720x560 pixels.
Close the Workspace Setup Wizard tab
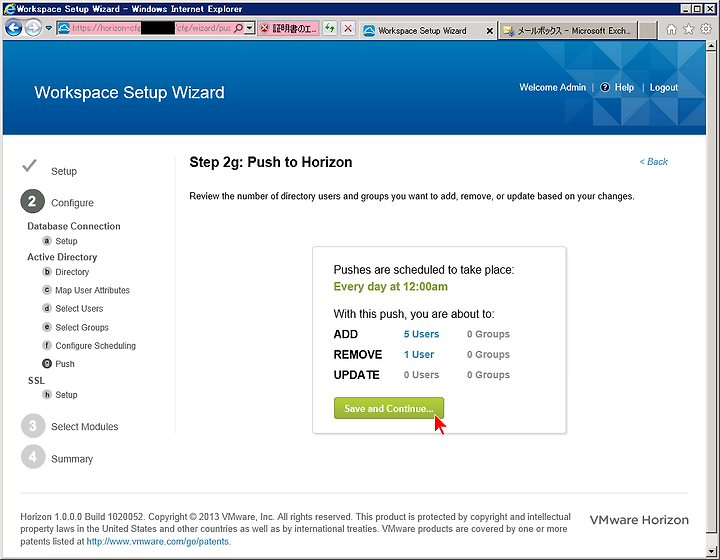pyautogui.click(x=489, y=31)
